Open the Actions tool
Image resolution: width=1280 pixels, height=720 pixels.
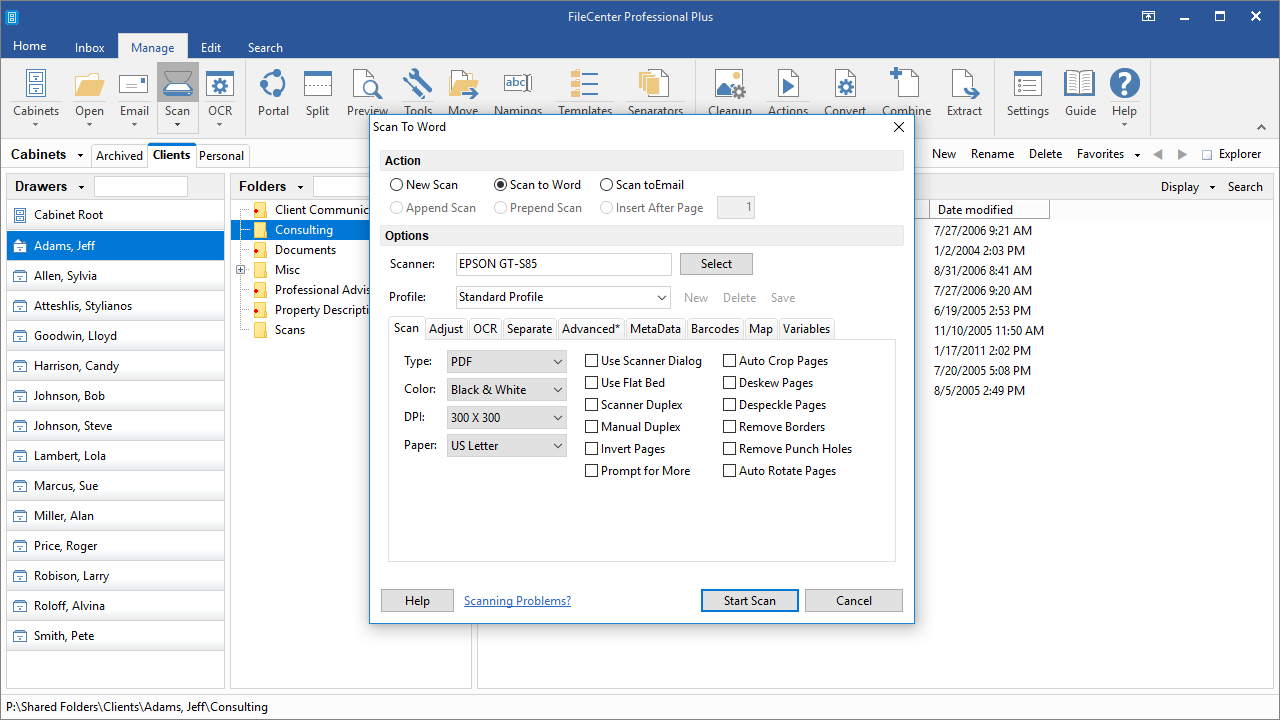(x=788, y=93)
